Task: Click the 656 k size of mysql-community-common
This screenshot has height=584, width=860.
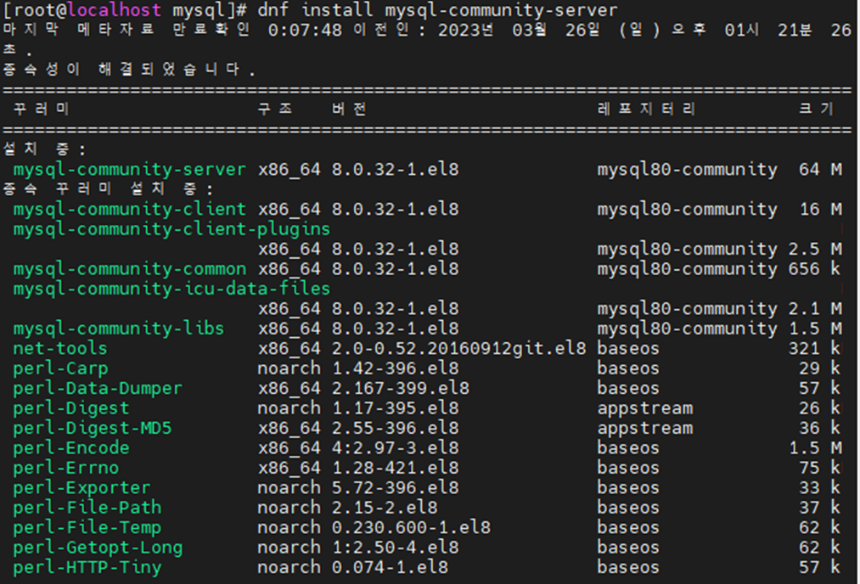Action: pyautogui.click(x=815, y=269)
